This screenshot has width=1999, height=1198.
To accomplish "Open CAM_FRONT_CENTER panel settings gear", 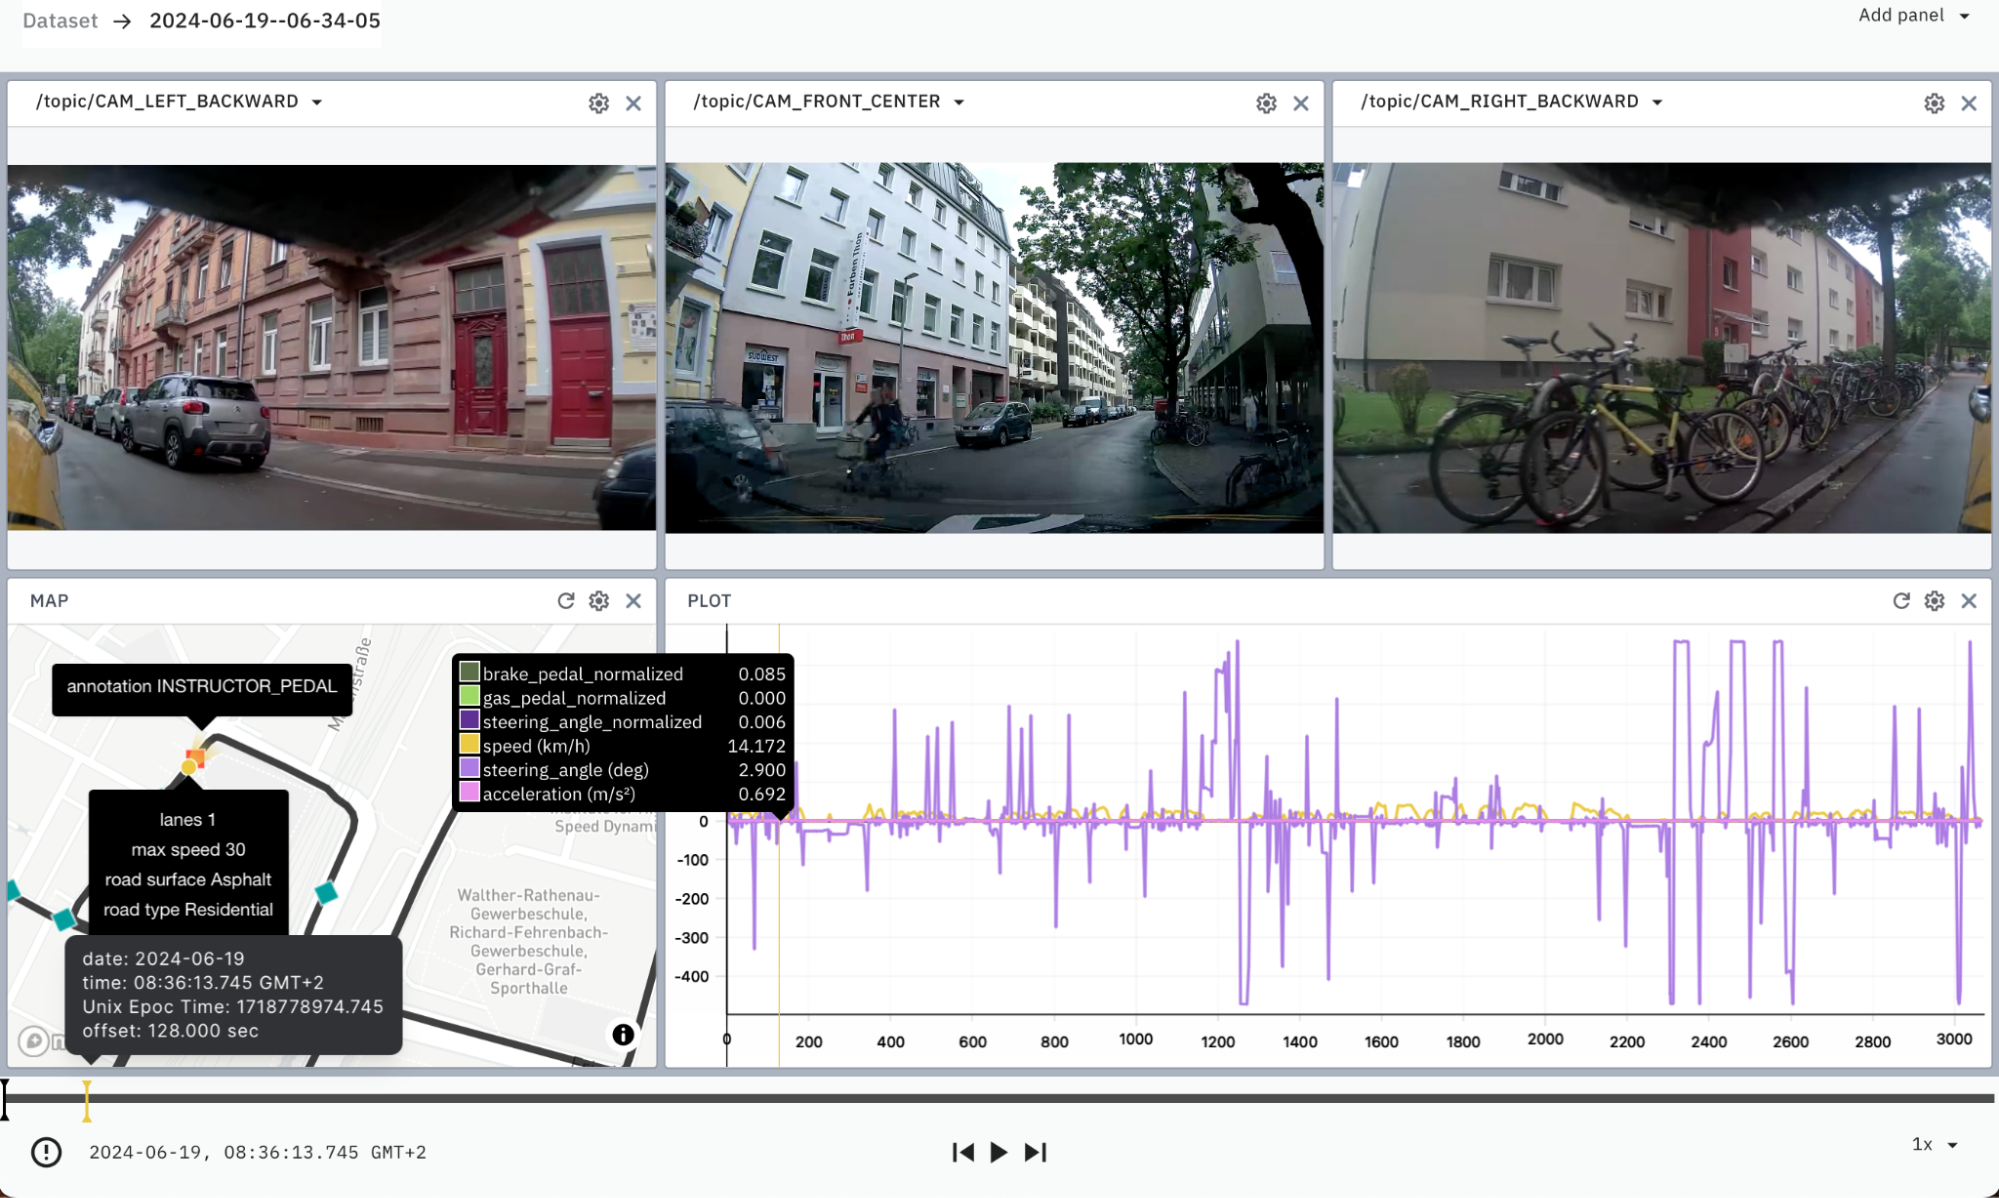I will pyautogui.click(x=1266, y=103).
